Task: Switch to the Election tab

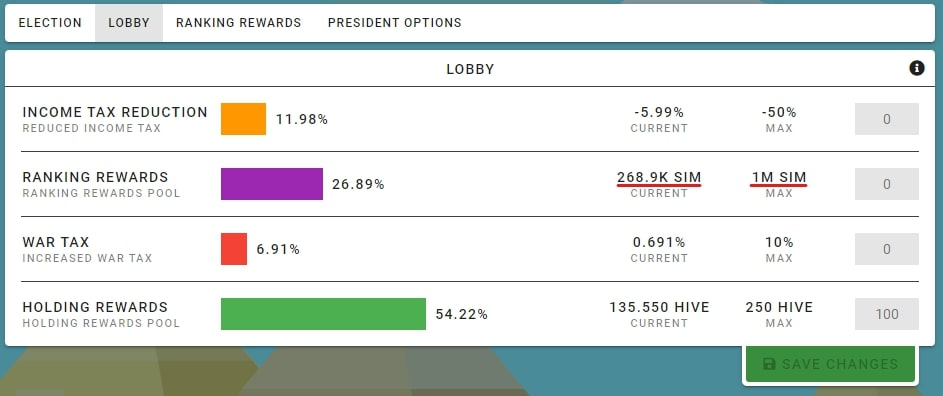Action: tap(50, 23)
